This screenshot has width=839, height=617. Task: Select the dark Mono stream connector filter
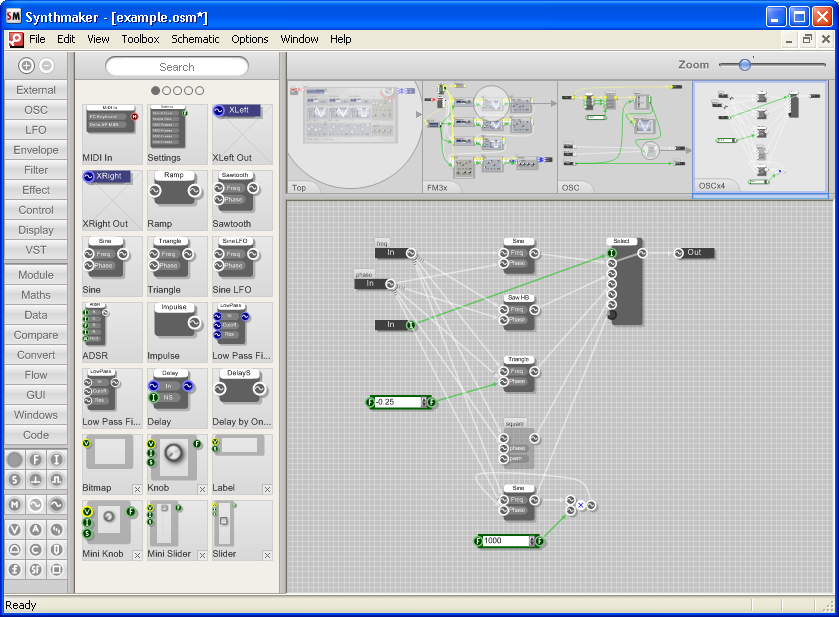point(56,504)
